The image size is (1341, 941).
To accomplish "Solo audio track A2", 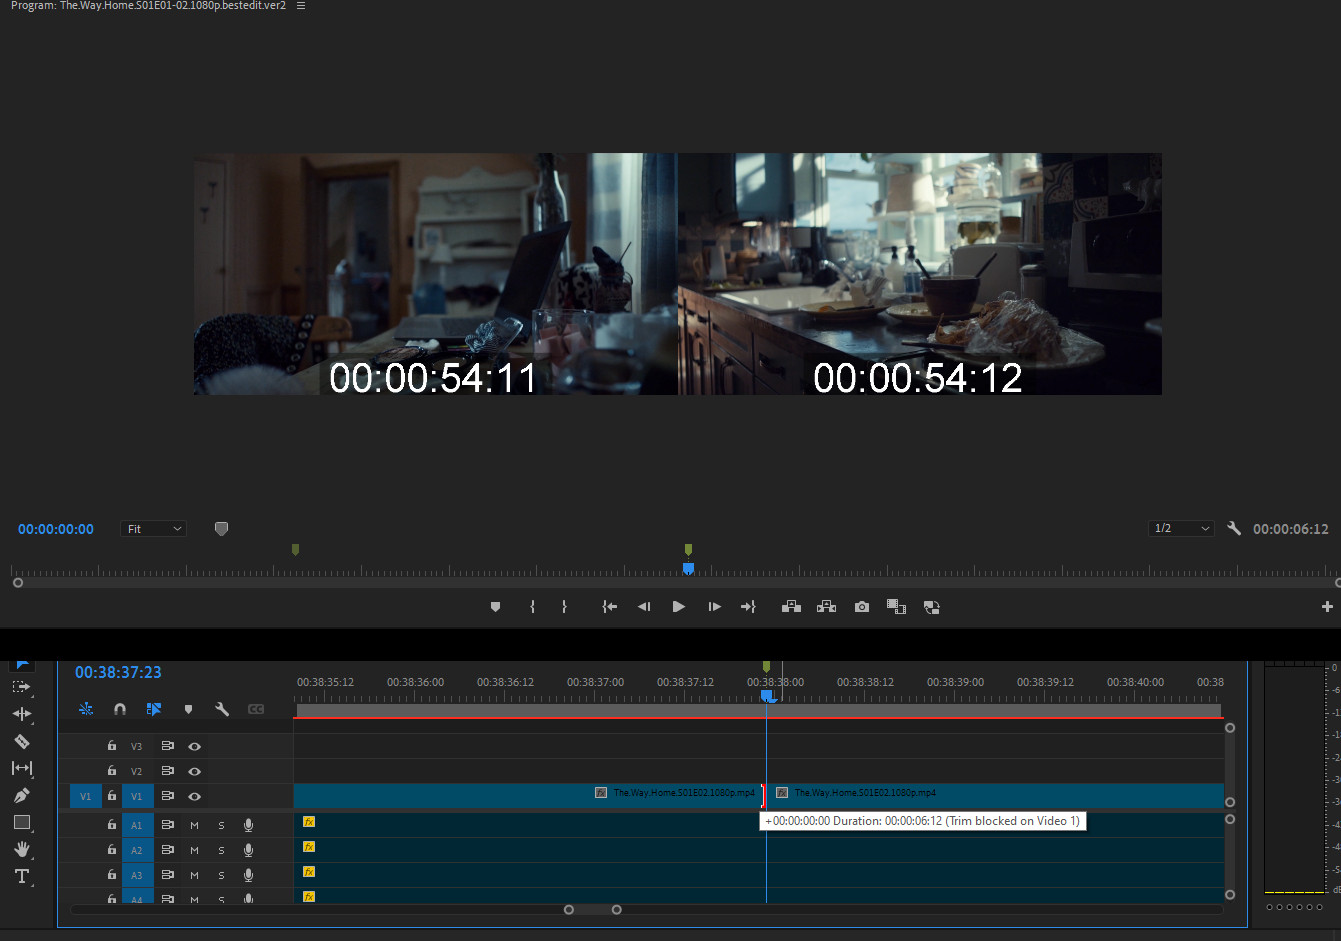I will pos(221,850).
